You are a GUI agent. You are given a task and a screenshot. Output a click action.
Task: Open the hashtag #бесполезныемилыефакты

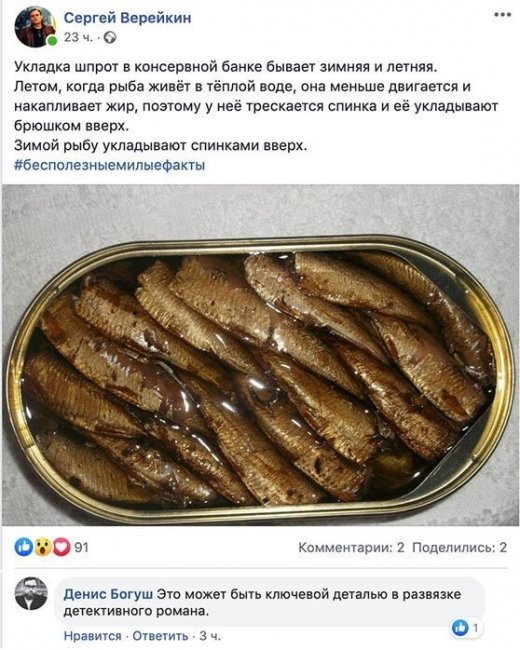click(110, 165)
